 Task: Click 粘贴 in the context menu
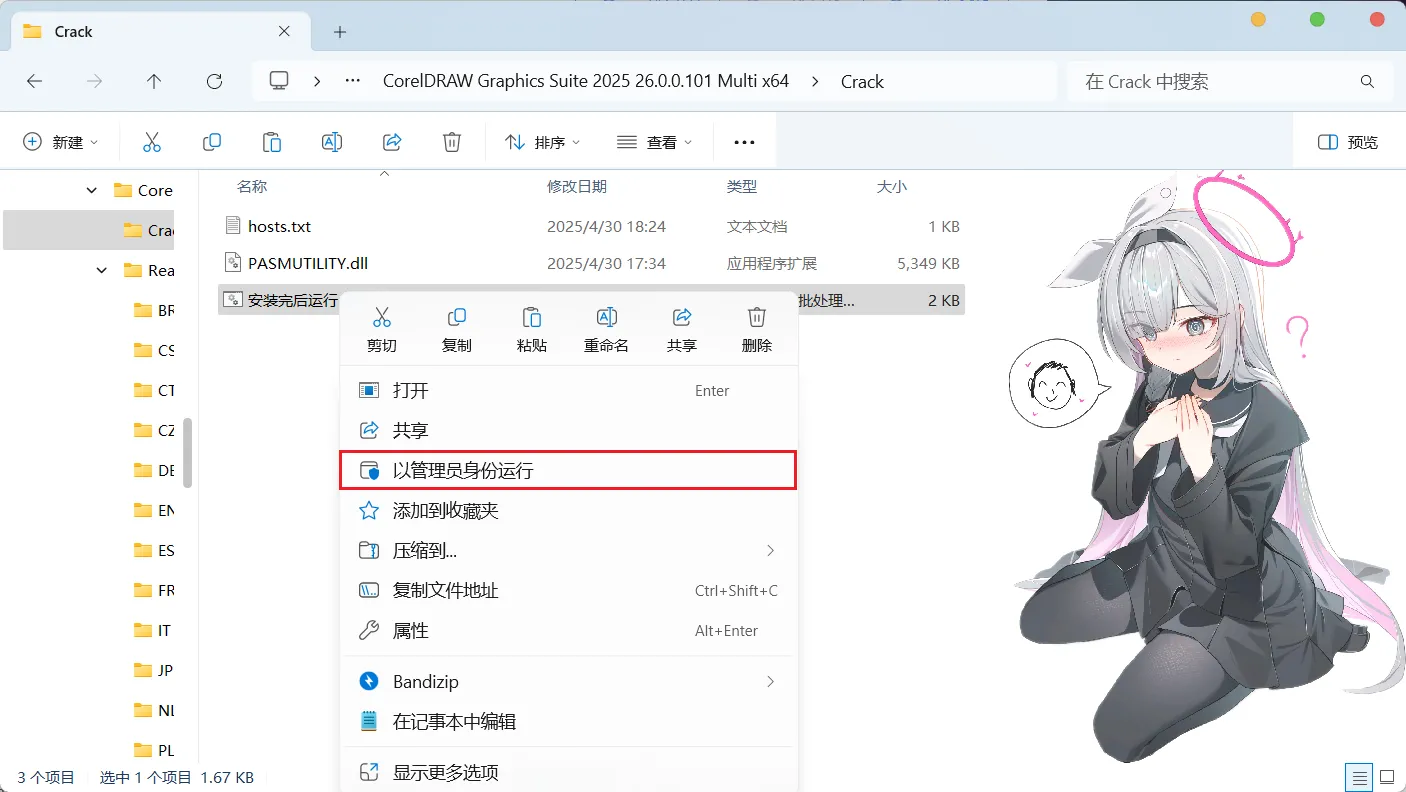pos(532,330)
